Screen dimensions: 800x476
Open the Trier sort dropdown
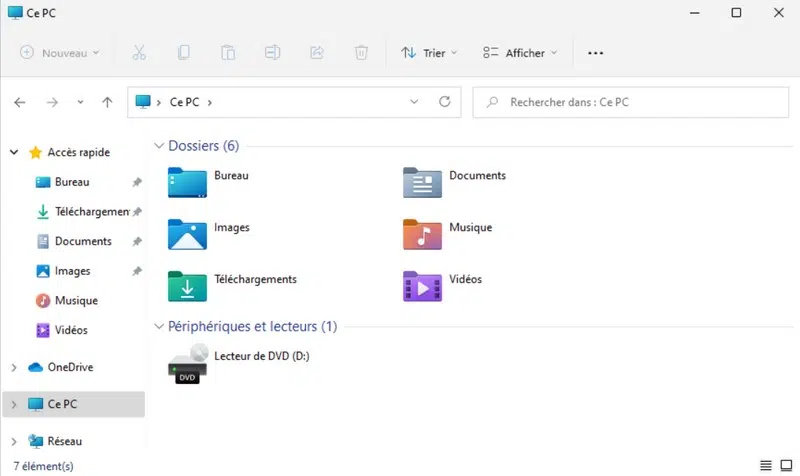point(429,53)
